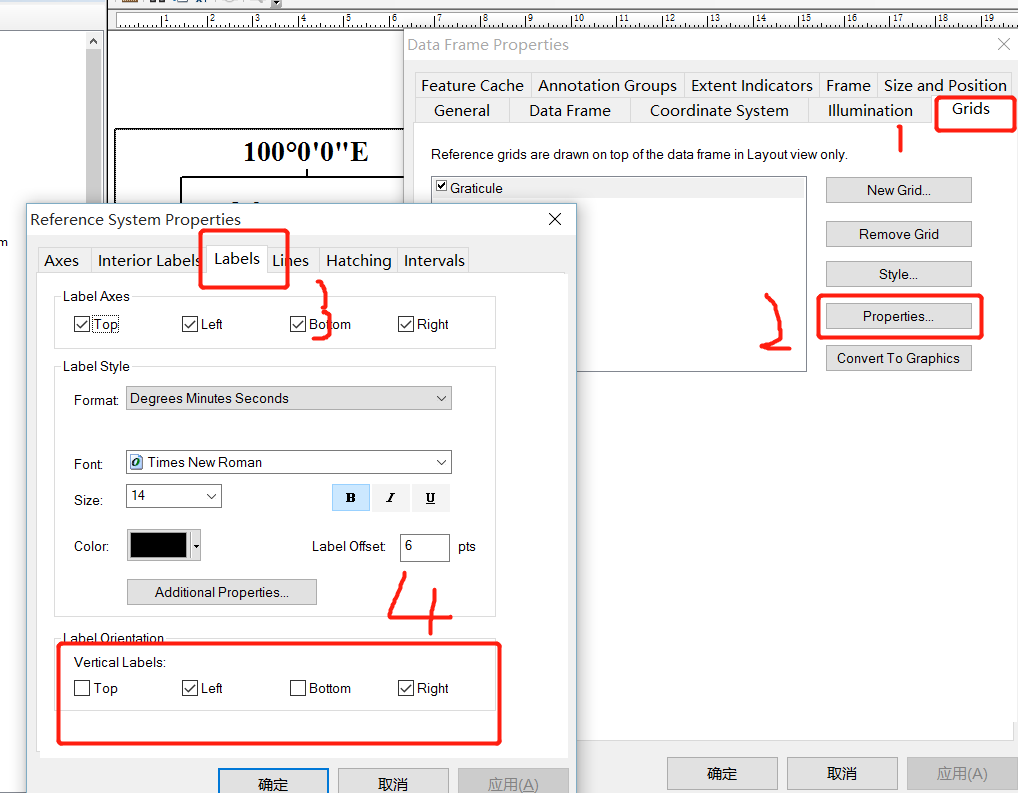Open the General tab
The height and width of the screenshot is (793, 1018).
pyautogui.click(x=462, y=111)
